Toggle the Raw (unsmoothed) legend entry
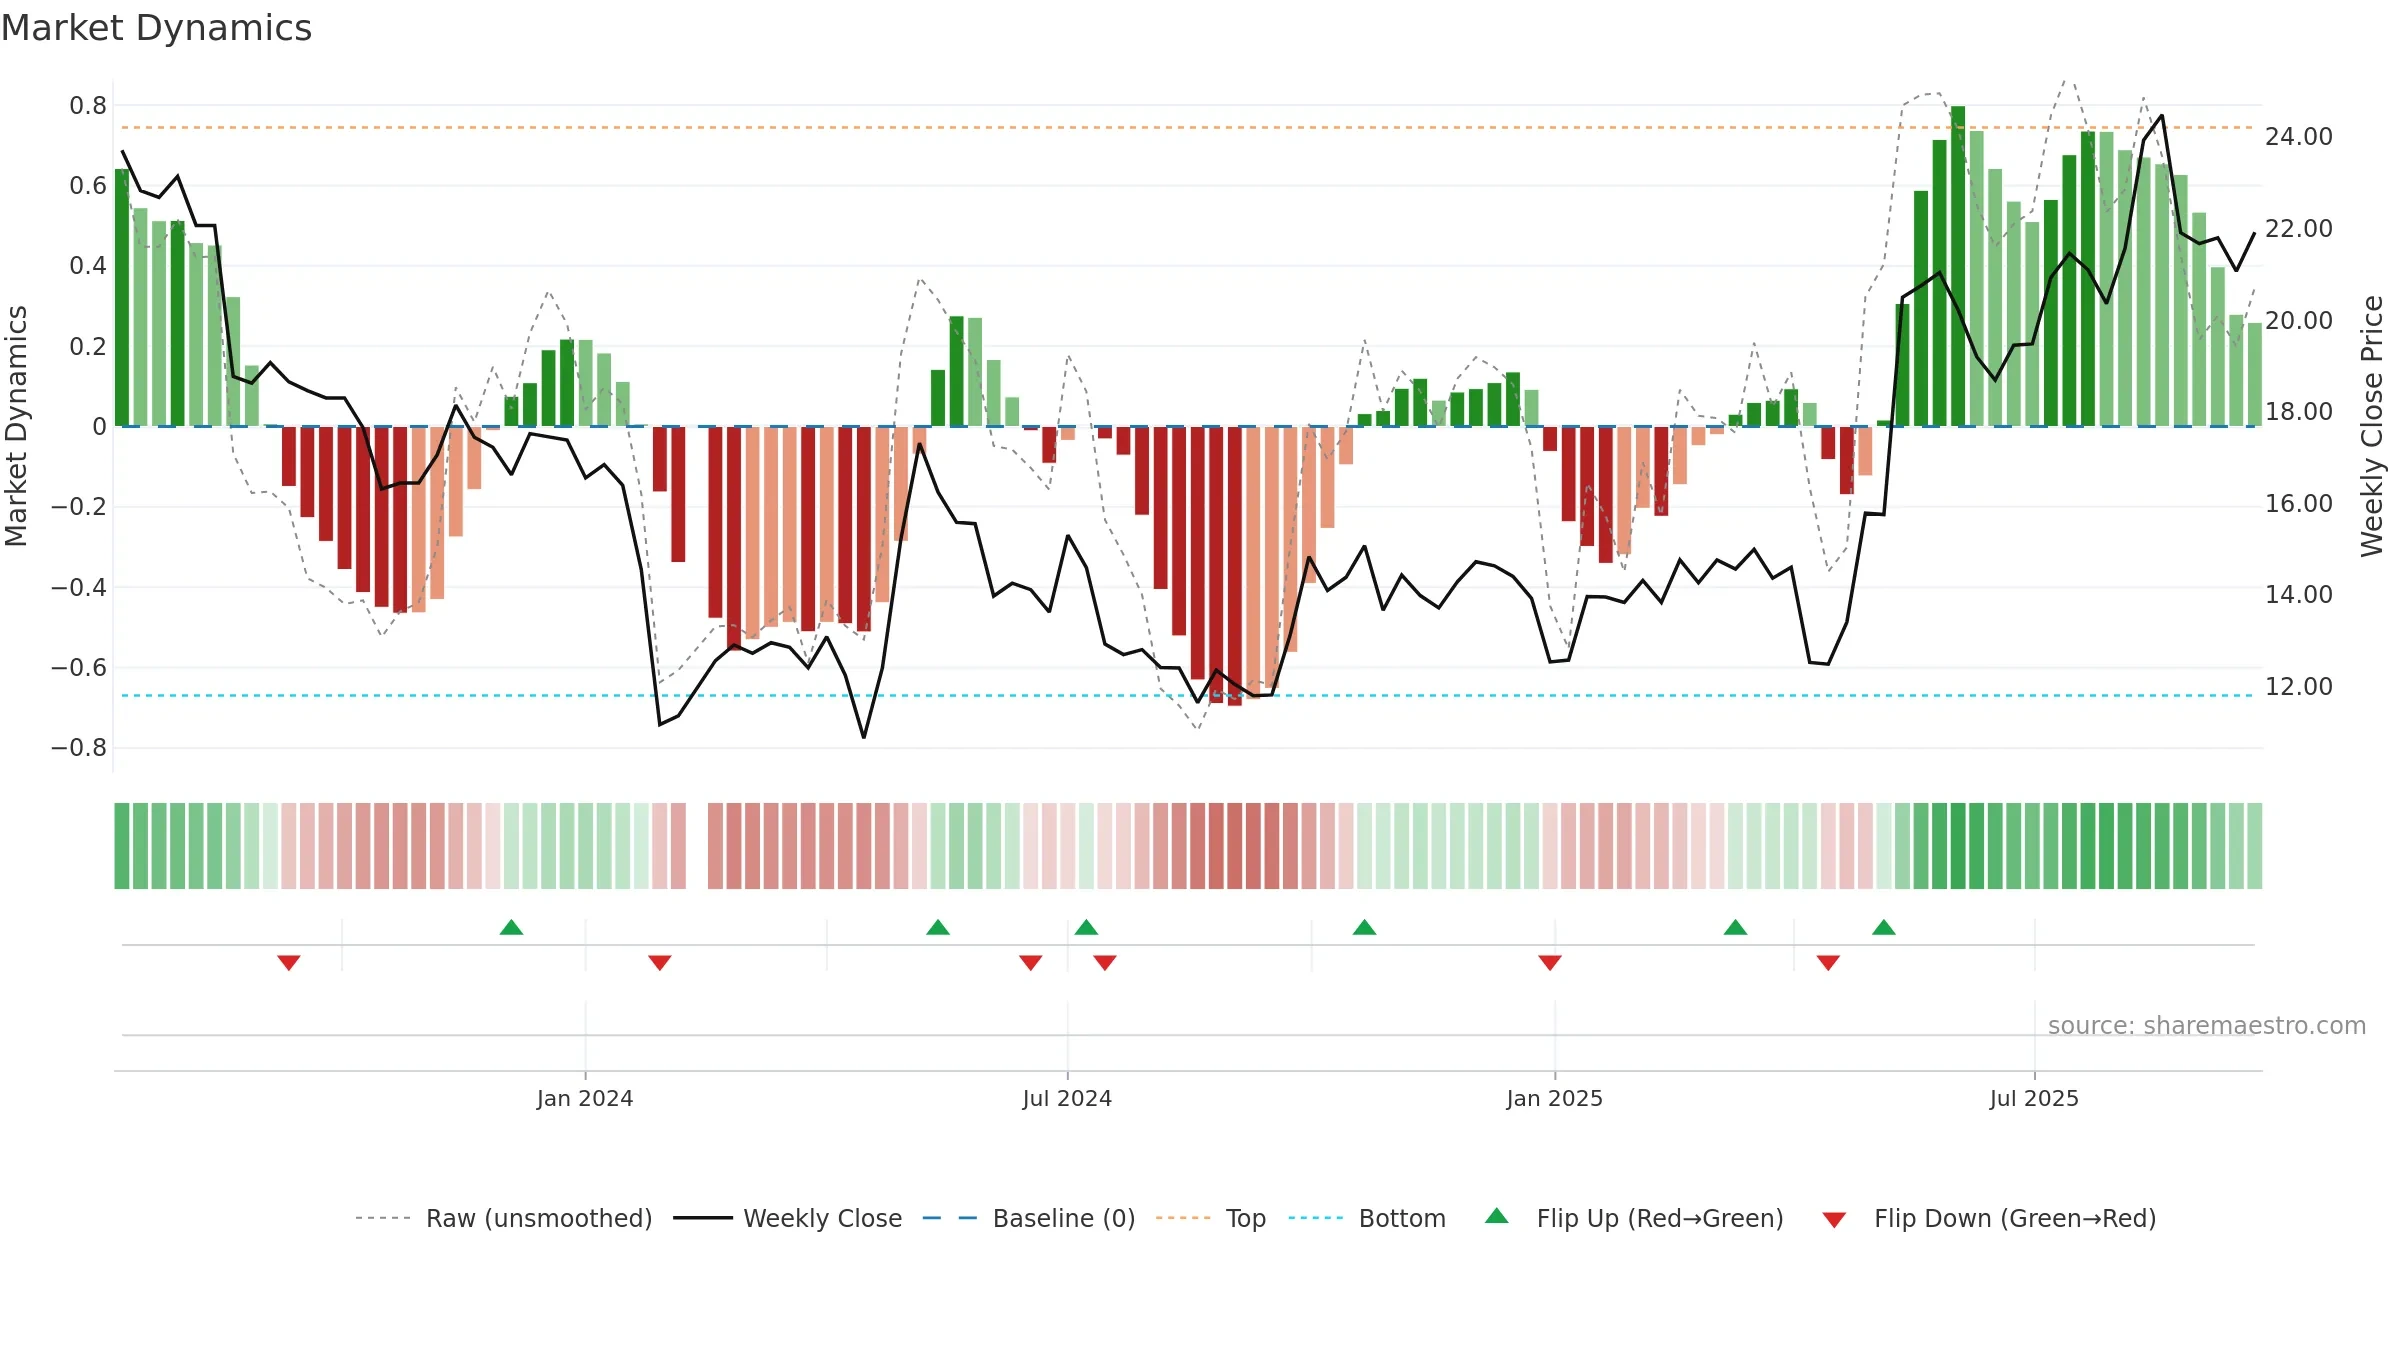 tap(503, 1218)
